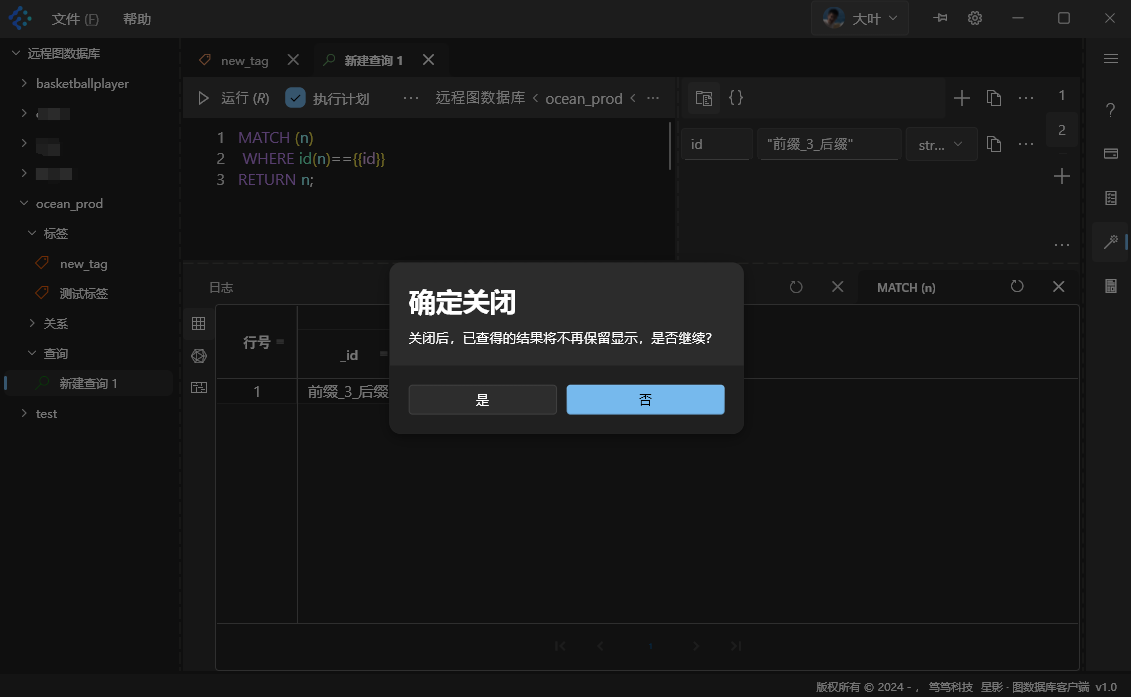Open the 帮助 menu

(136, 19)
